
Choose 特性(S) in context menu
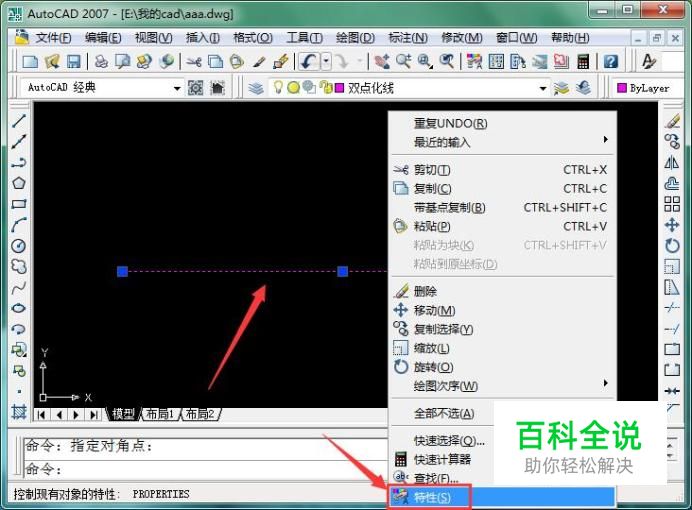(x=502, y=497)
